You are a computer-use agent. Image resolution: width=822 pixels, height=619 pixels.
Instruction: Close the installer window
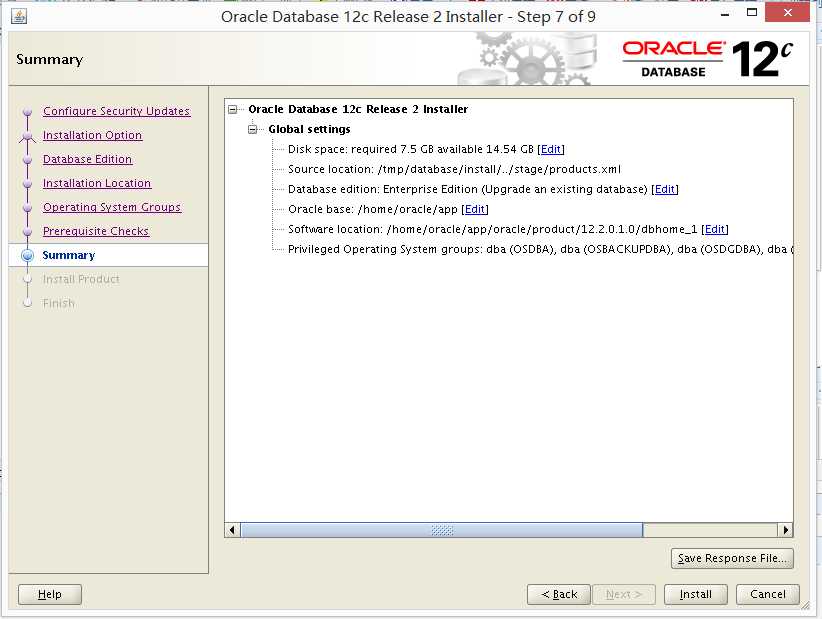[787, 12]
